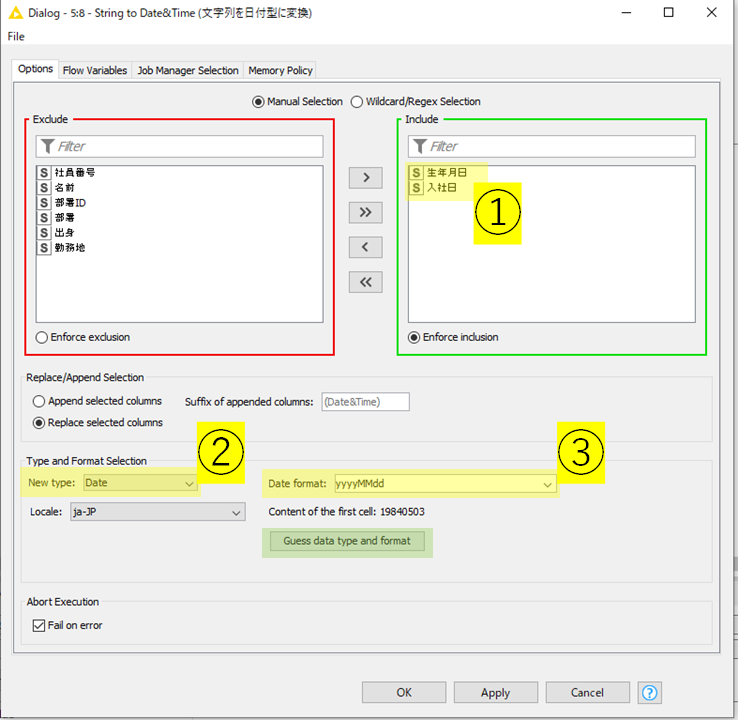This screenshot has height=720, width=738.
Task: Open the File menu
Action: tap(16, 37)
